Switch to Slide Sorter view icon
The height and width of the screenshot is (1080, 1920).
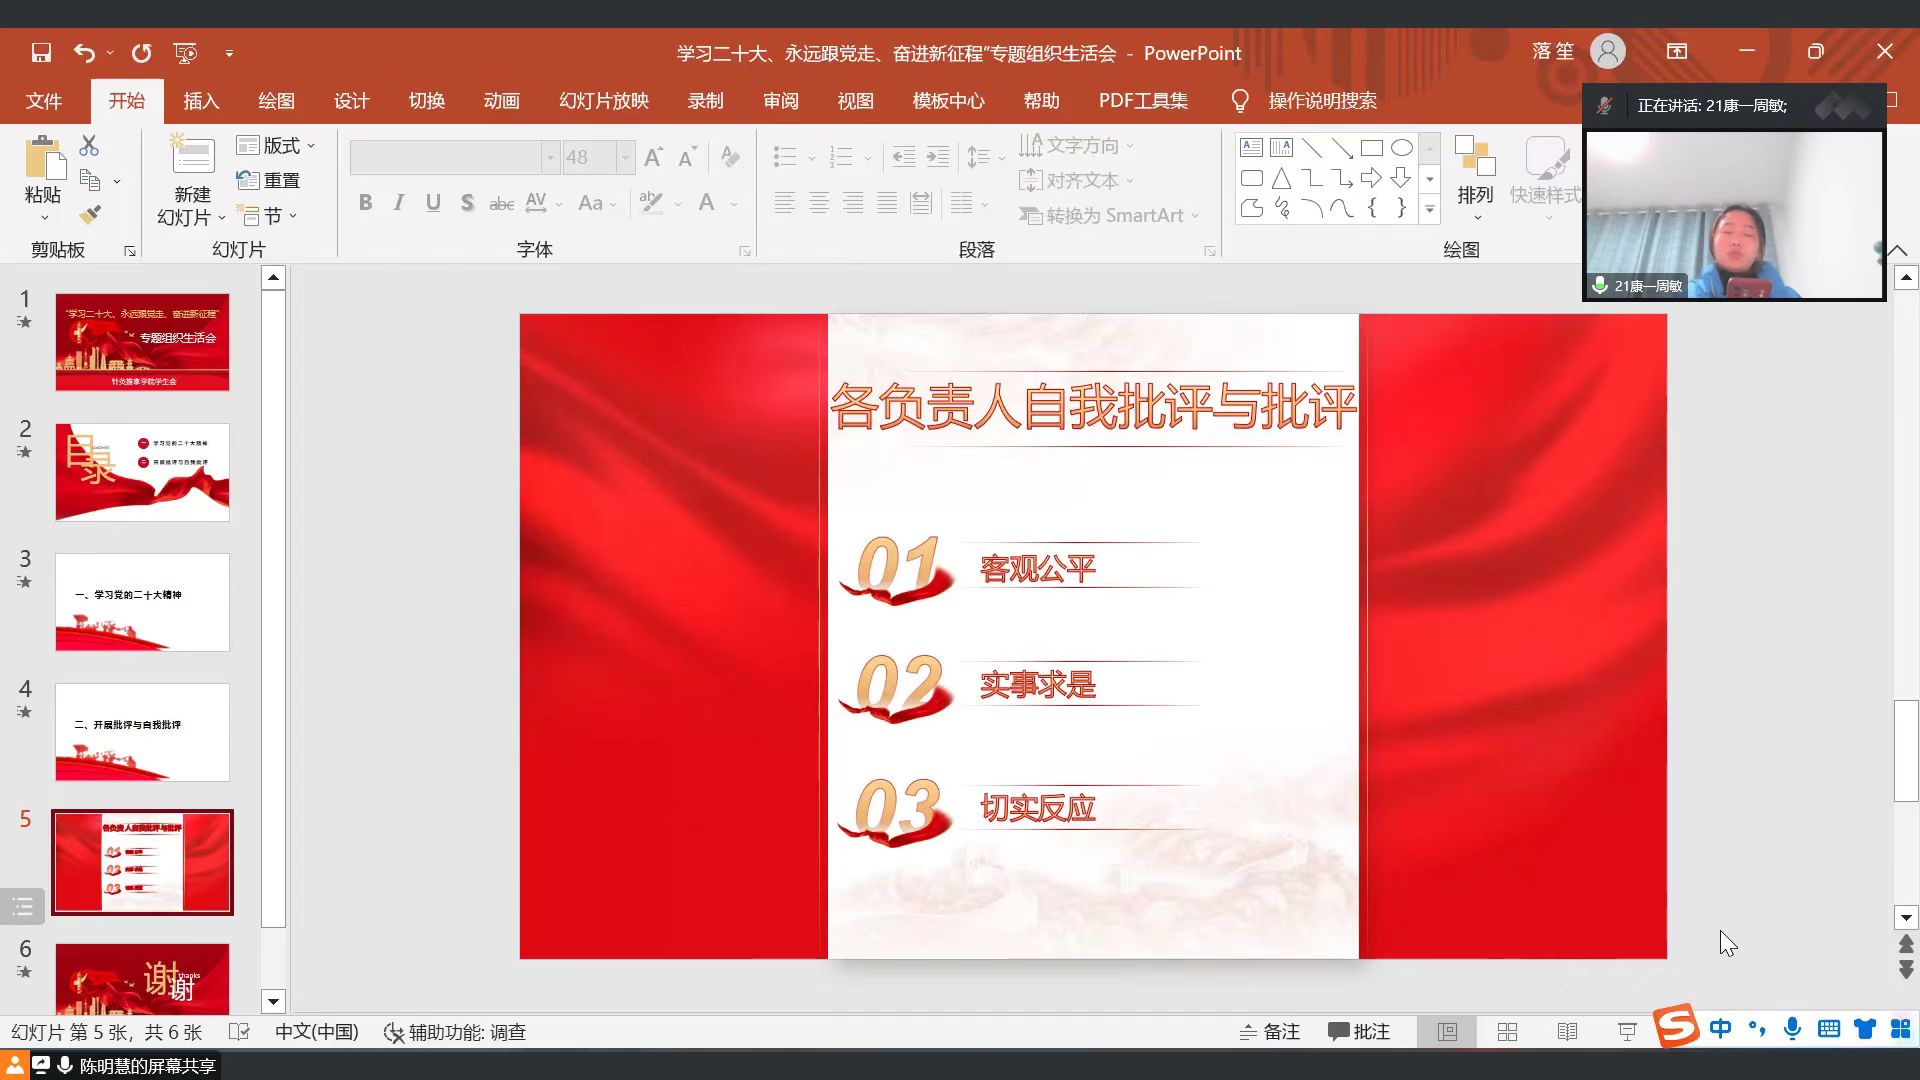click(x=1507, y=1032)
